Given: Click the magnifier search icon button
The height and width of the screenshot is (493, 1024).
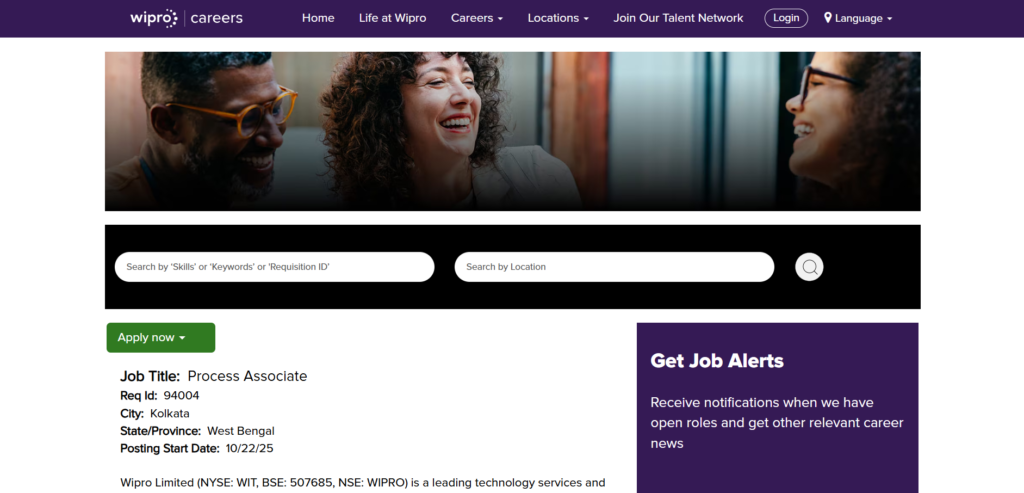Looking at the screenshot, I should tap(809, 267).
